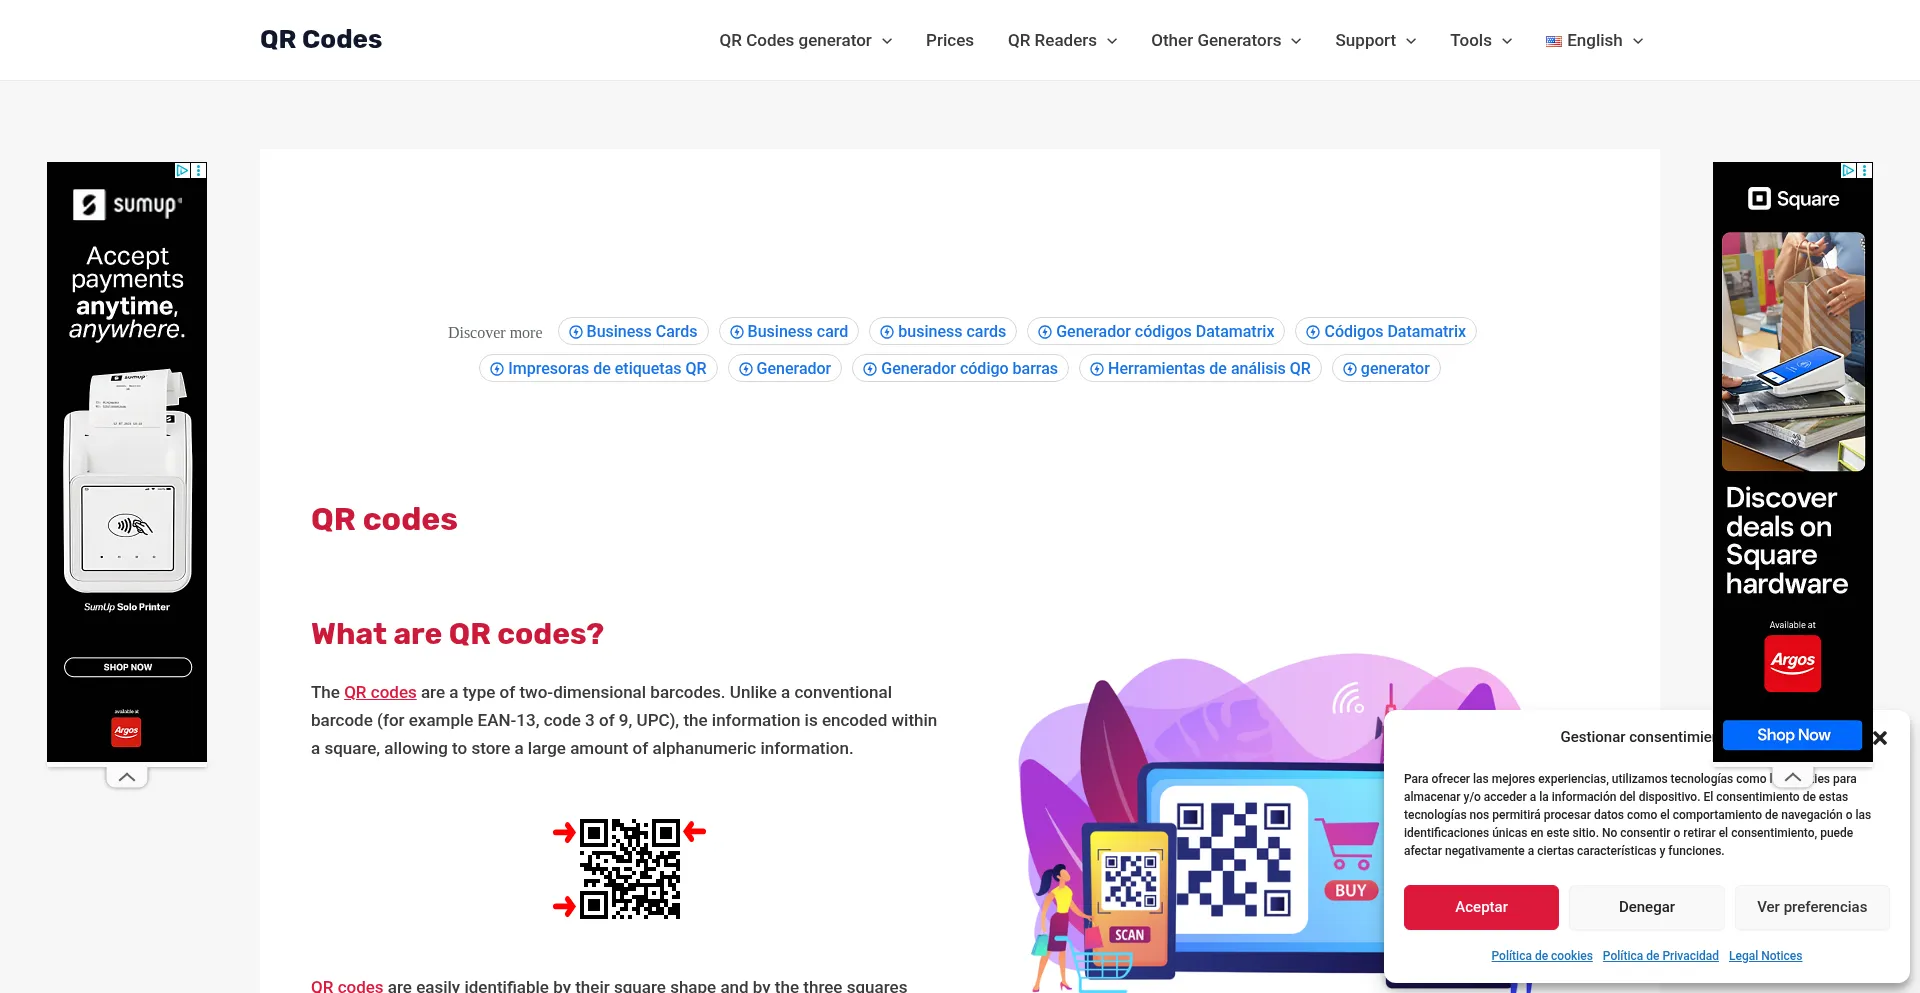1920x993 pixels.
Task: Click the SumUp logo in the ad
Action: (x=128, y=205)
